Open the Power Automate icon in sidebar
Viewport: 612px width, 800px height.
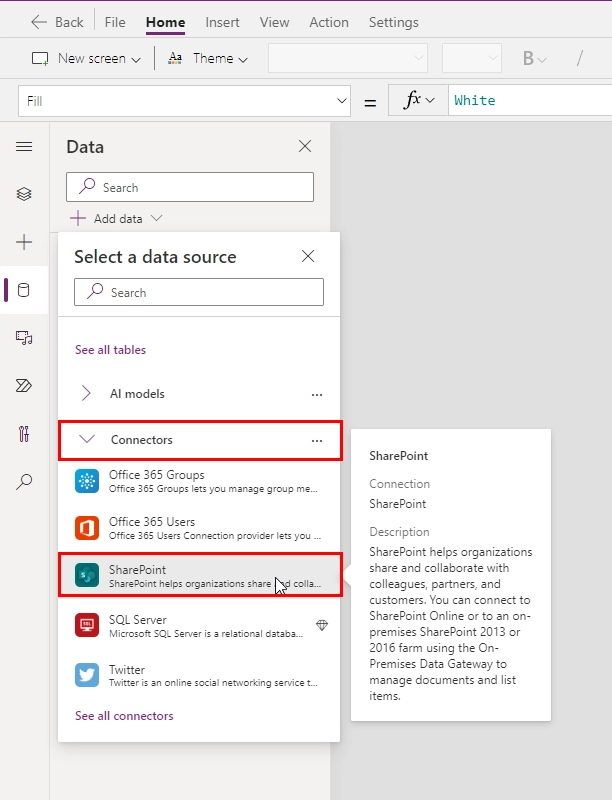coord(24,386)
